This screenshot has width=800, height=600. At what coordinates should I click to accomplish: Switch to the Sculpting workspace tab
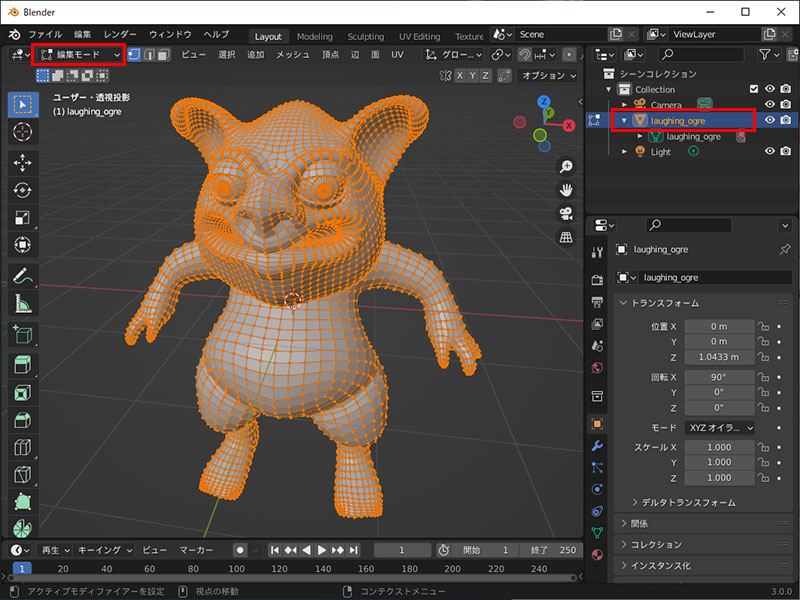(365, 37)
